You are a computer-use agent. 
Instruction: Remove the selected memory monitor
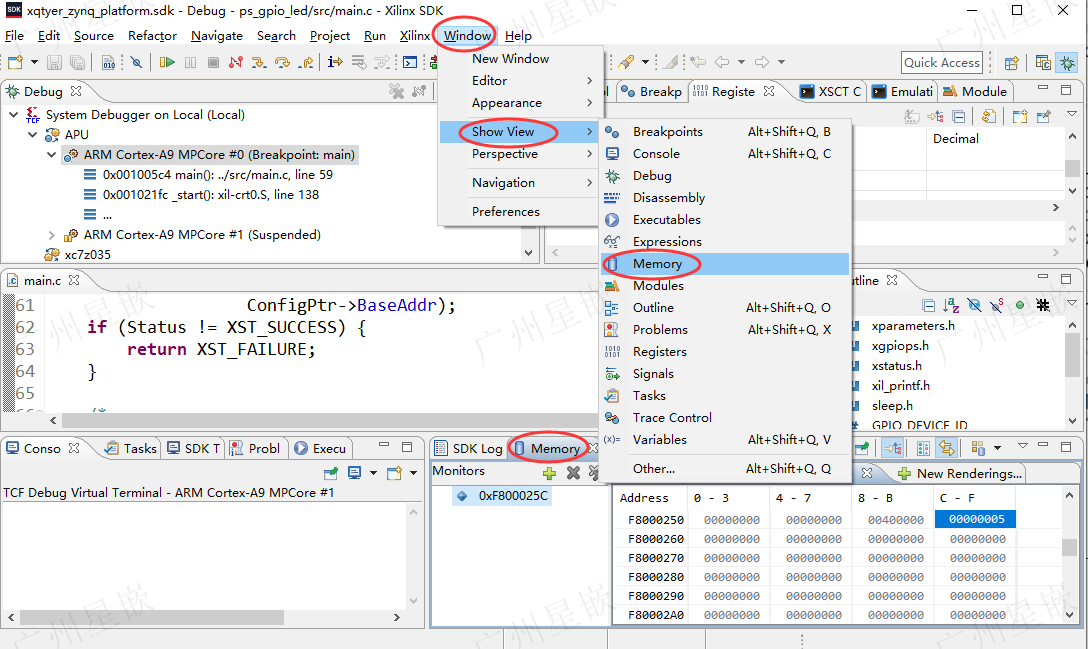click(x=573, y=472)
